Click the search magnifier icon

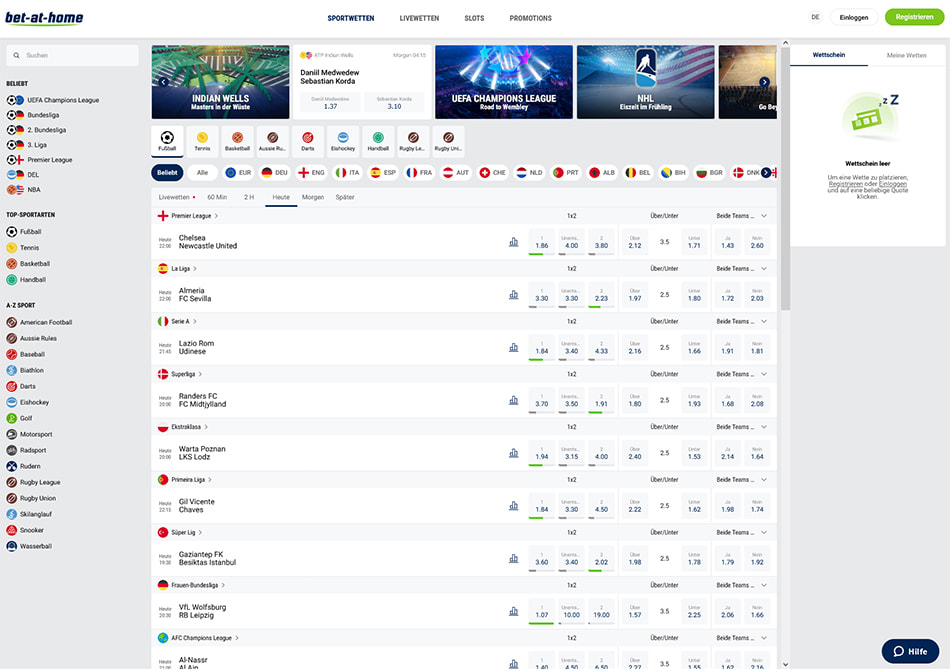pyautogui.click(x=16, y=55)
